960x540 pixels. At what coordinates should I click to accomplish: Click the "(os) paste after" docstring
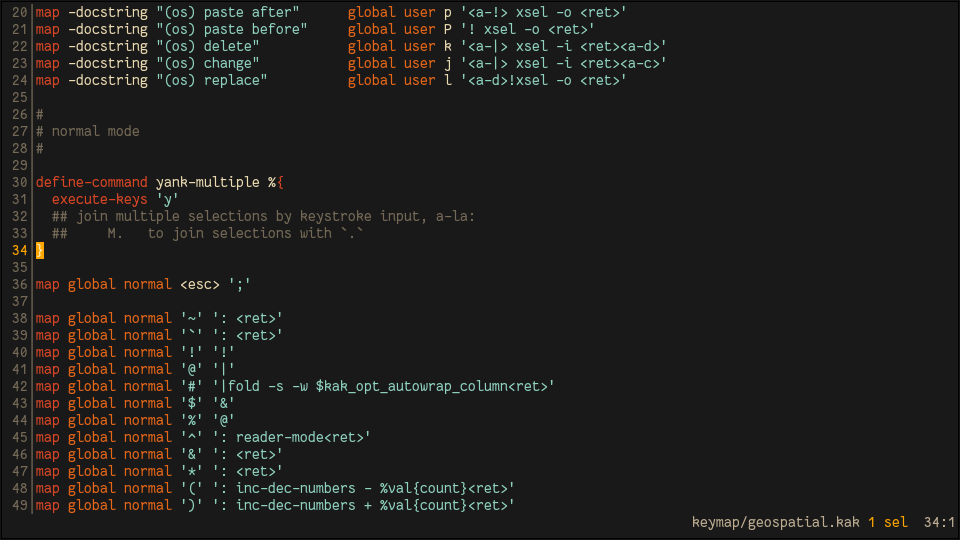pos(227,12)
